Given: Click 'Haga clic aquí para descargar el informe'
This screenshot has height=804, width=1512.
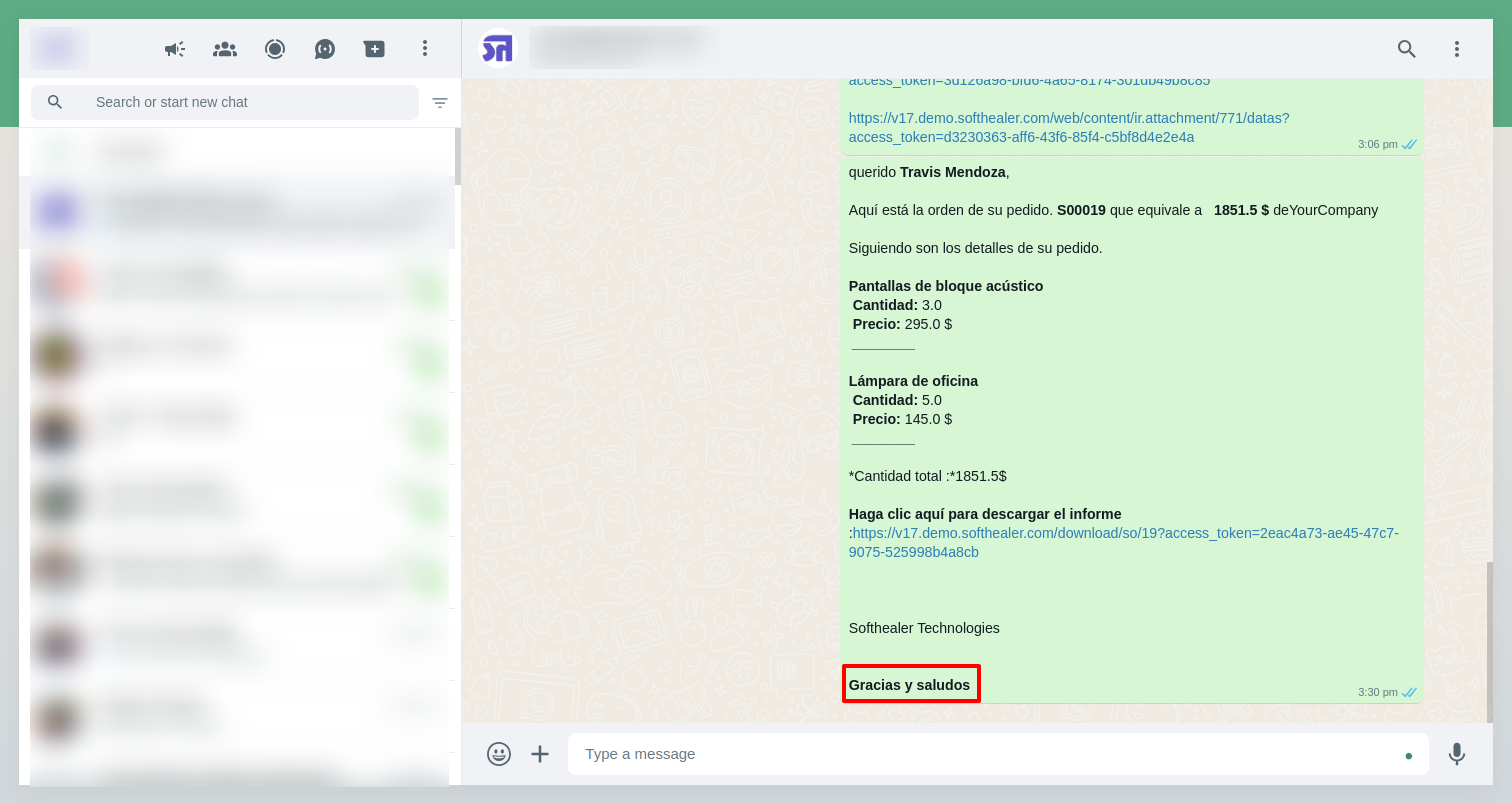Looking at the screenshot, I should (985, 514).
